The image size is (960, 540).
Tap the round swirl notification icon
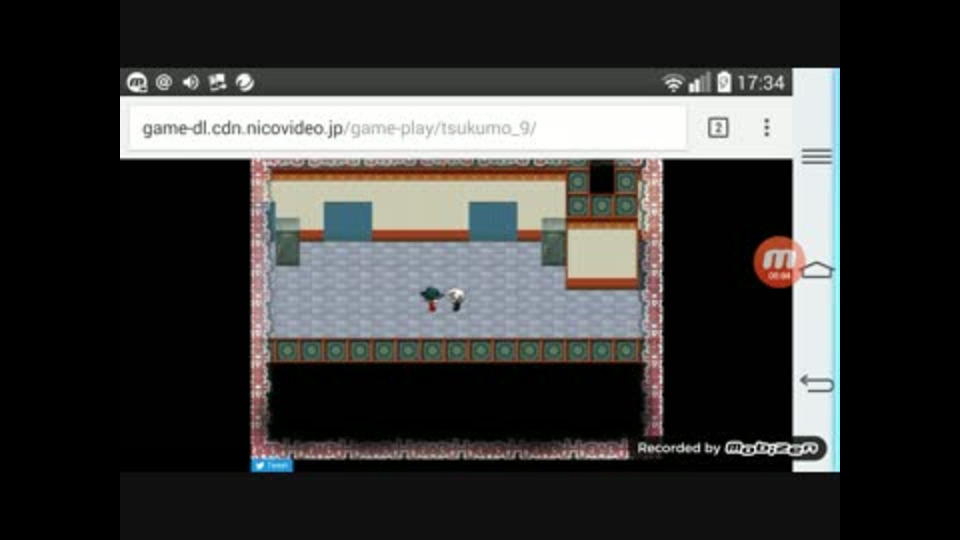[245, 82]
